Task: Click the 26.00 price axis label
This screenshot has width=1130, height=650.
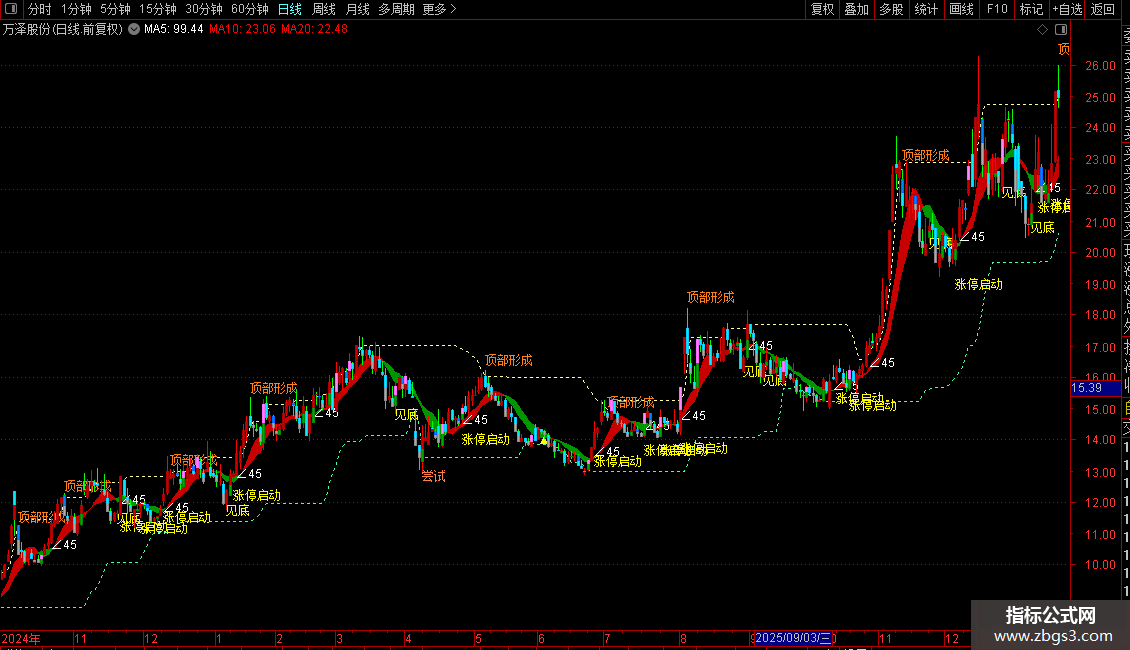Action: pos(1100,66)
